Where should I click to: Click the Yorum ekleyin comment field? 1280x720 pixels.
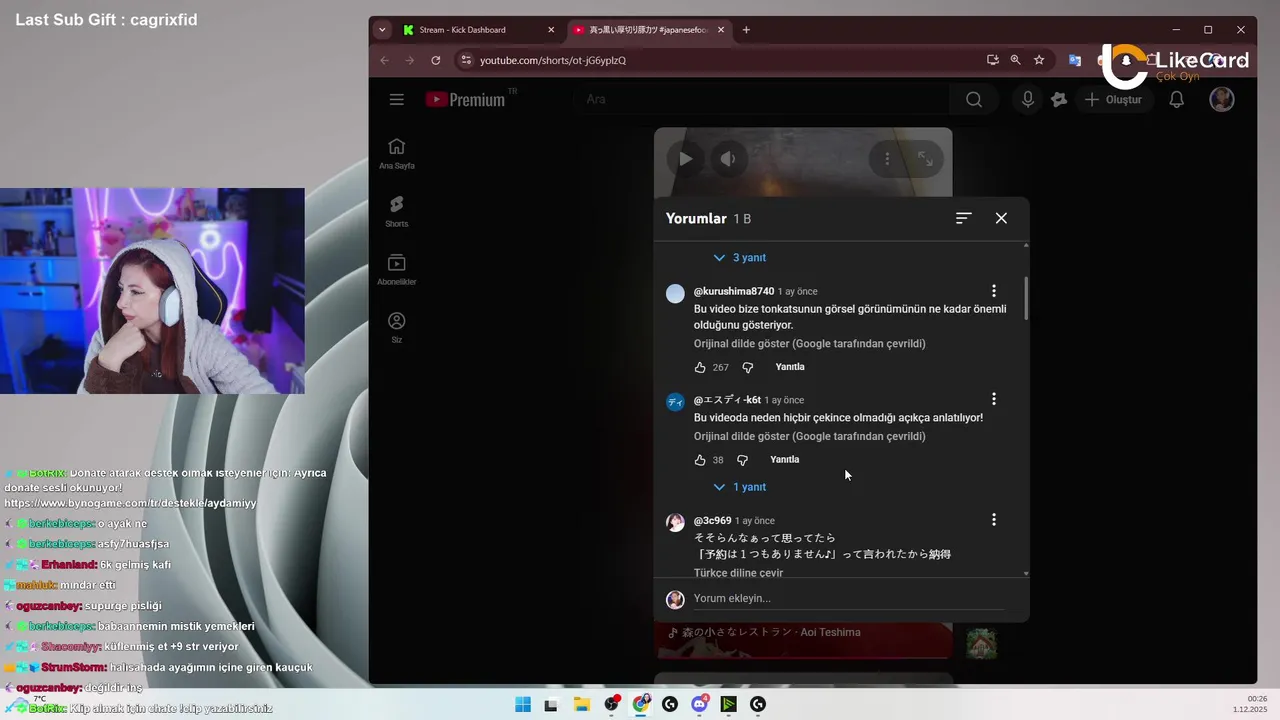tap(848, 598)
